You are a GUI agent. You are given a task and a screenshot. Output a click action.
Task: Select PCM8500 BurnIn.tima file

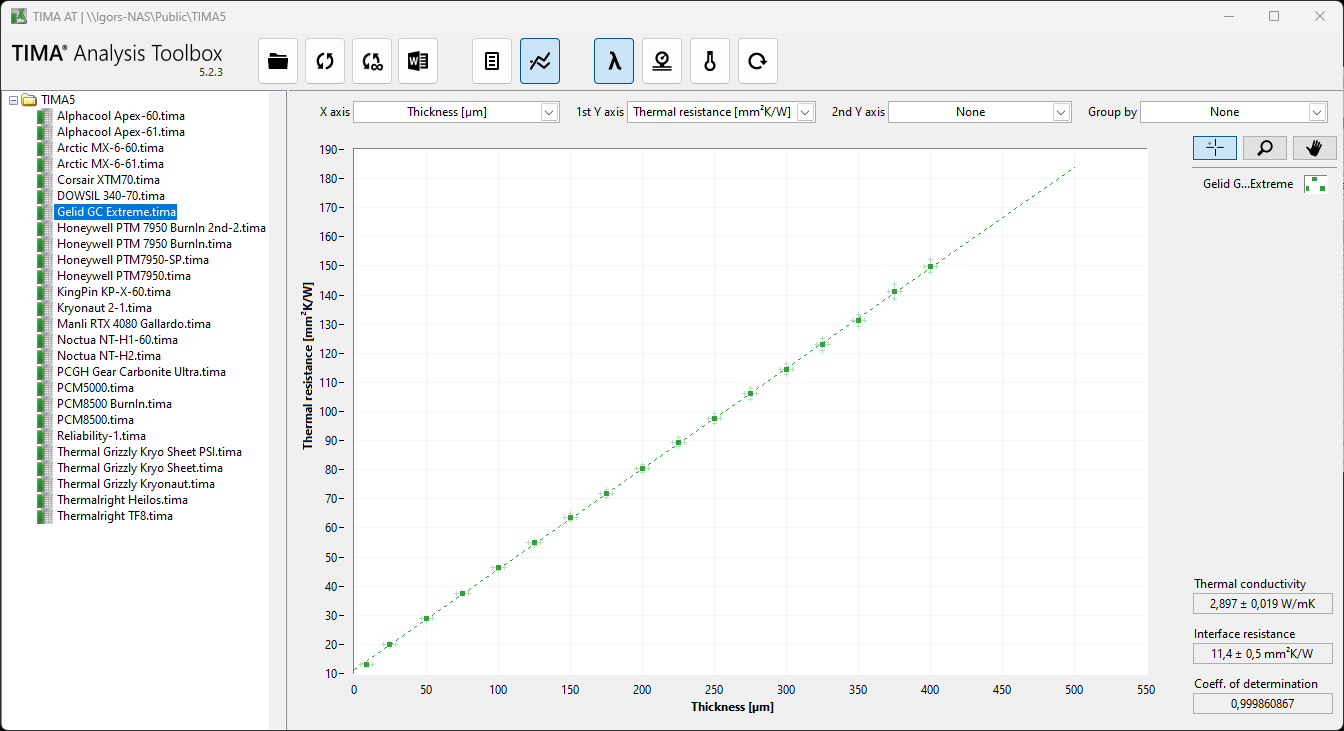point(114,404)
